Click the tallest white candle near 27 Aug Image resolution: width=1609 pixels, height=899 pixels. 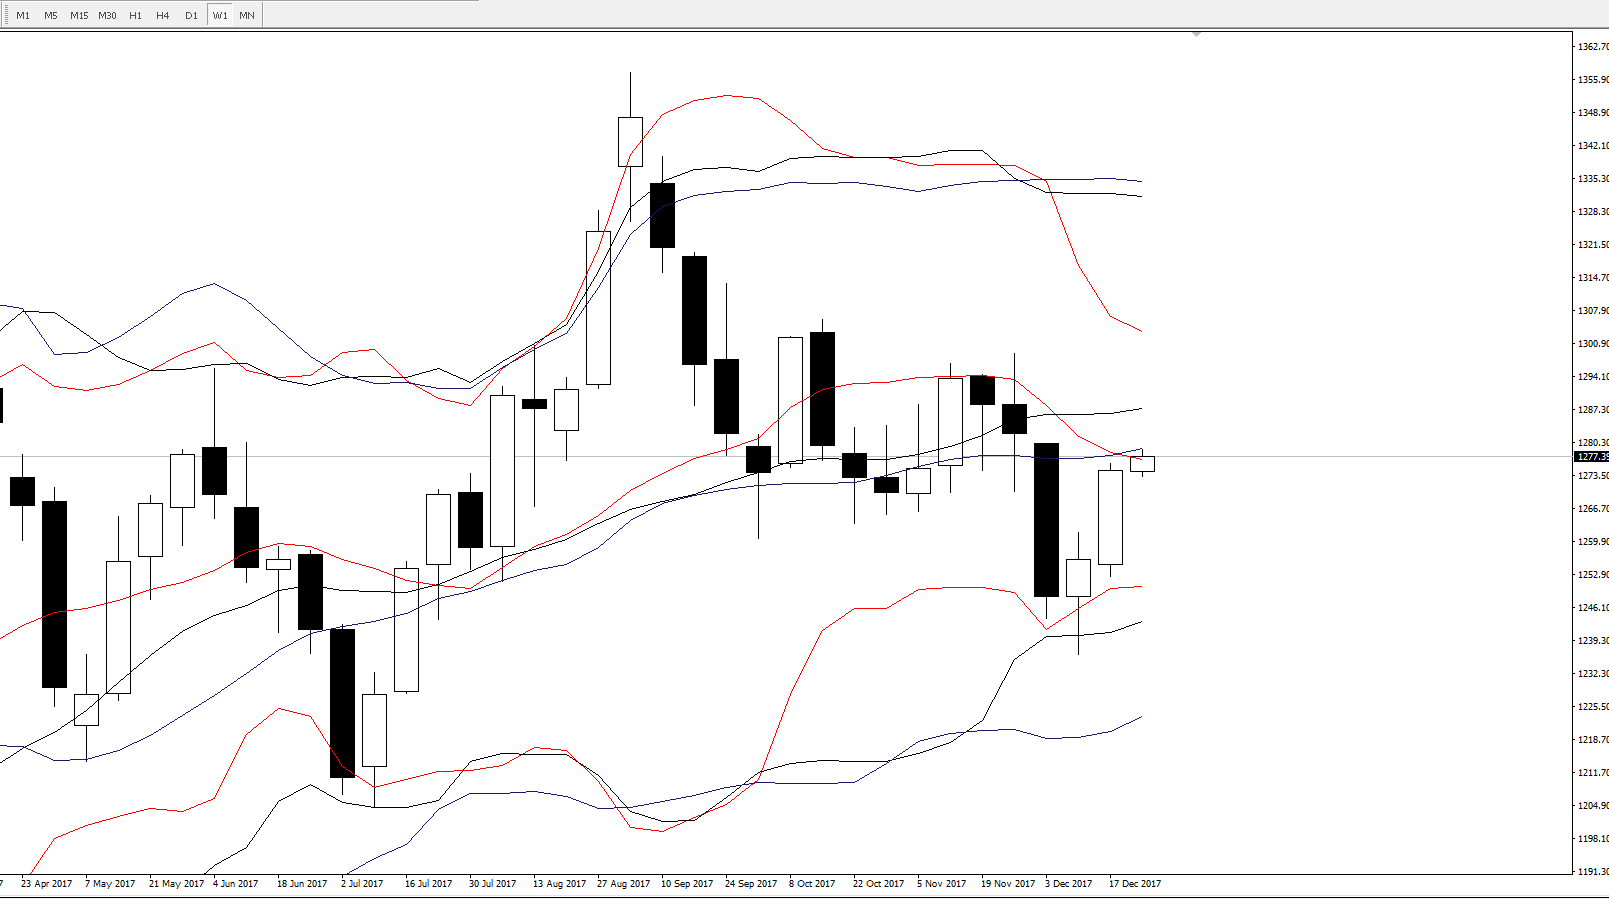[598, 308]
